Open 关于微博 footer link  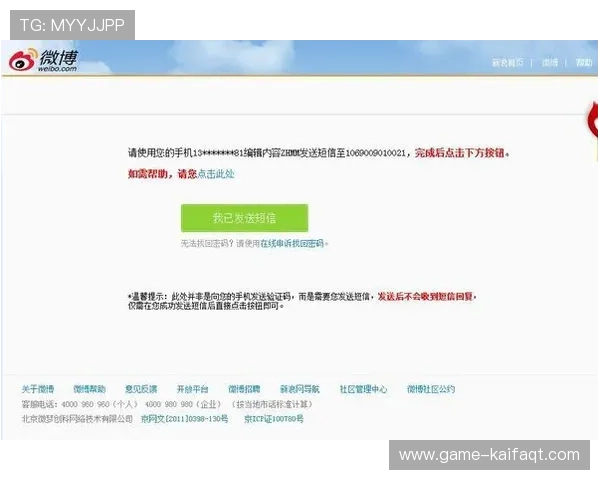point(38,389)
